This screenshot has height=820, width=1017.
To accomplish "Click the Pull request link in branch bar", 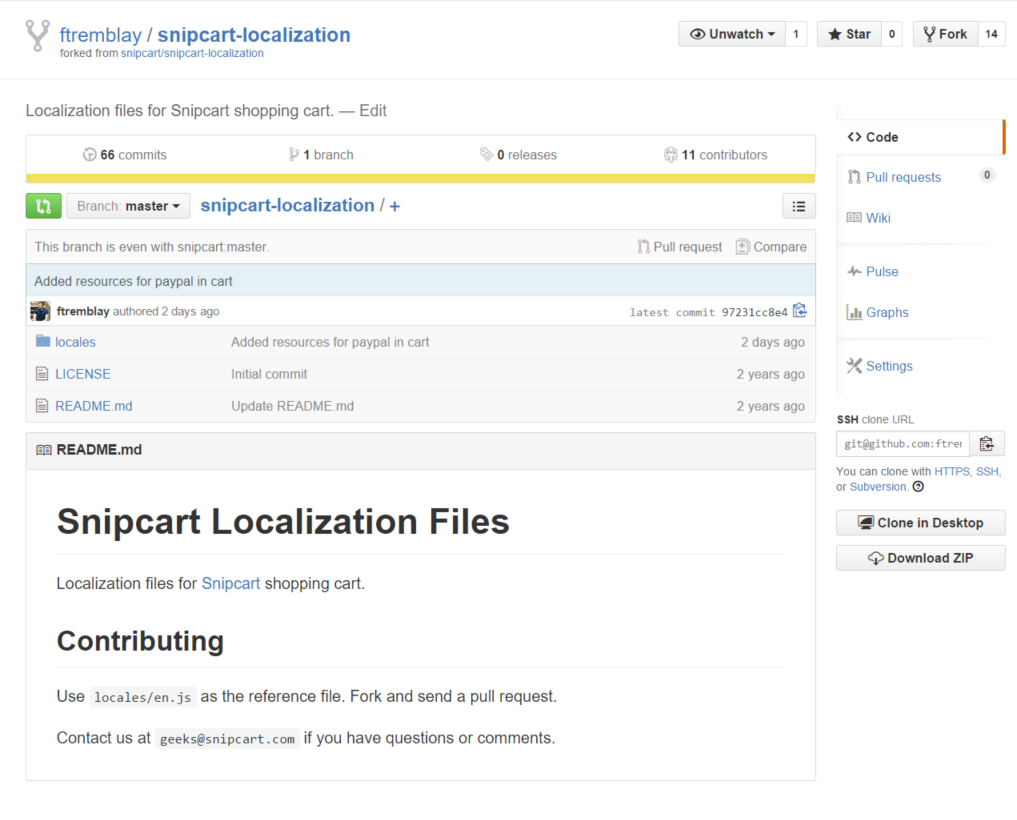I will (680, 247).
